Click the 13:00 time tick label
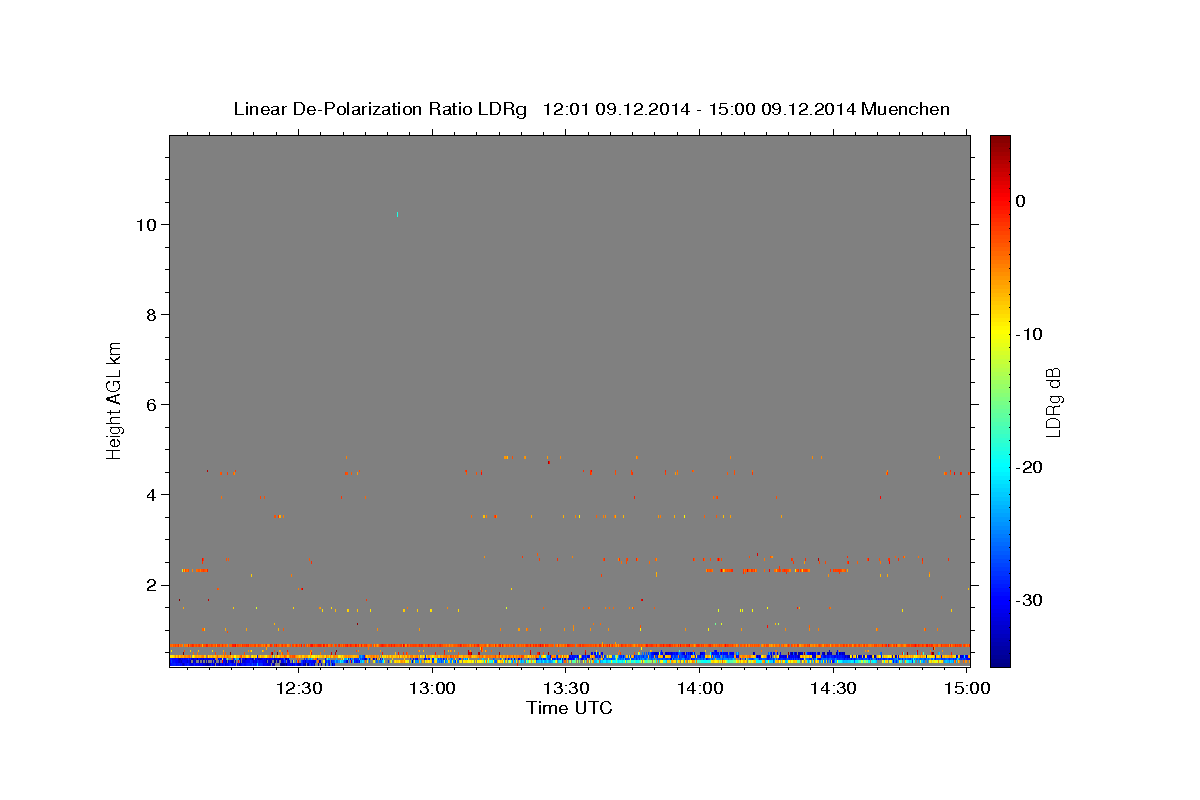The width and height of the screenshot is (1200, 800). (432, 688)
